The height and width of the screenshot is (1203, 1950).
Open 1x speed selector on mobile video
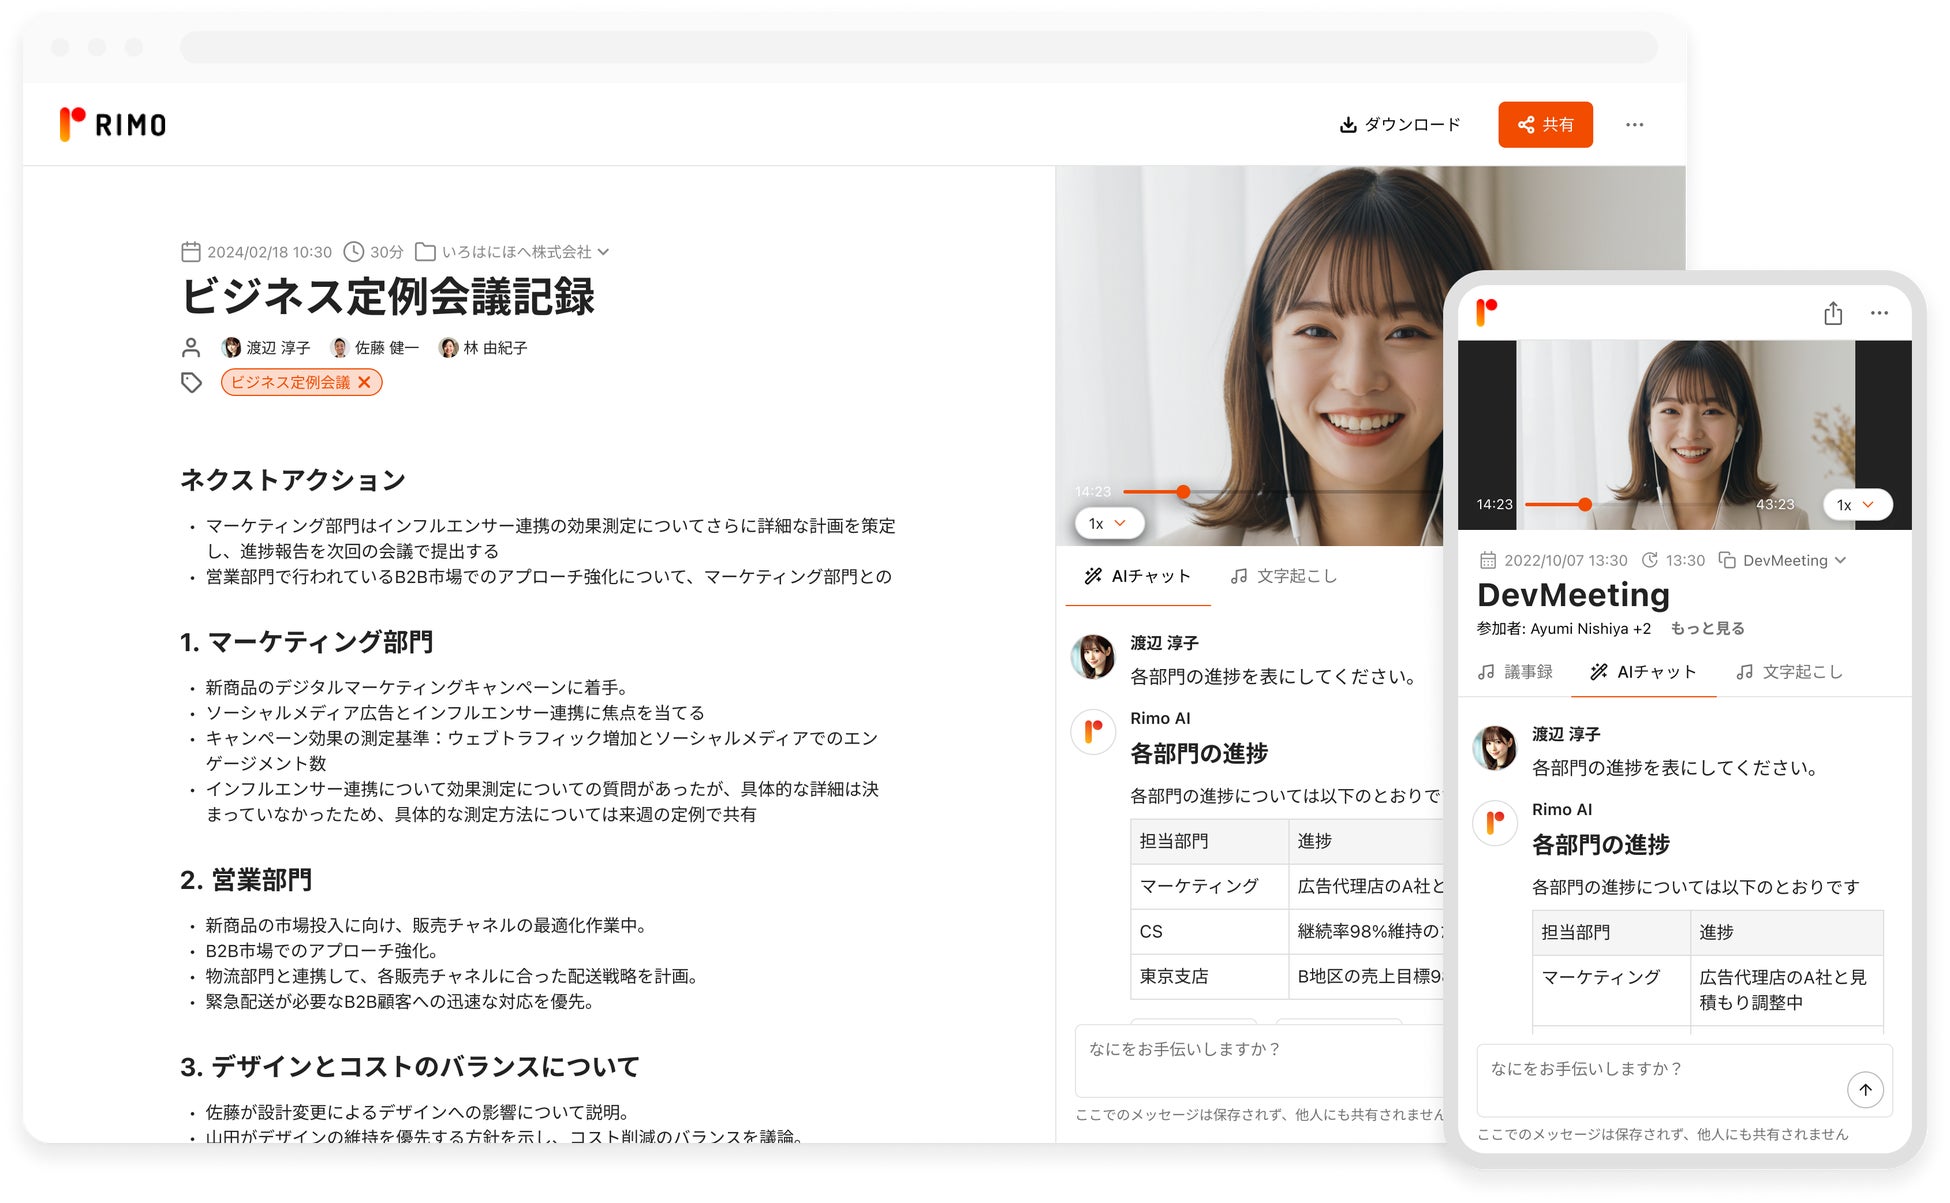pos(1857,505)
